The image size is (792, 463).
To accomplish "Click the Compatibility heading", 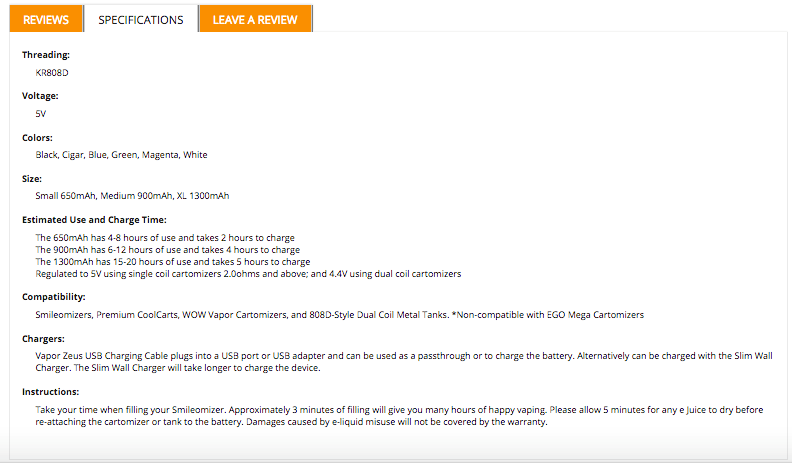I will tap(54, 297).
